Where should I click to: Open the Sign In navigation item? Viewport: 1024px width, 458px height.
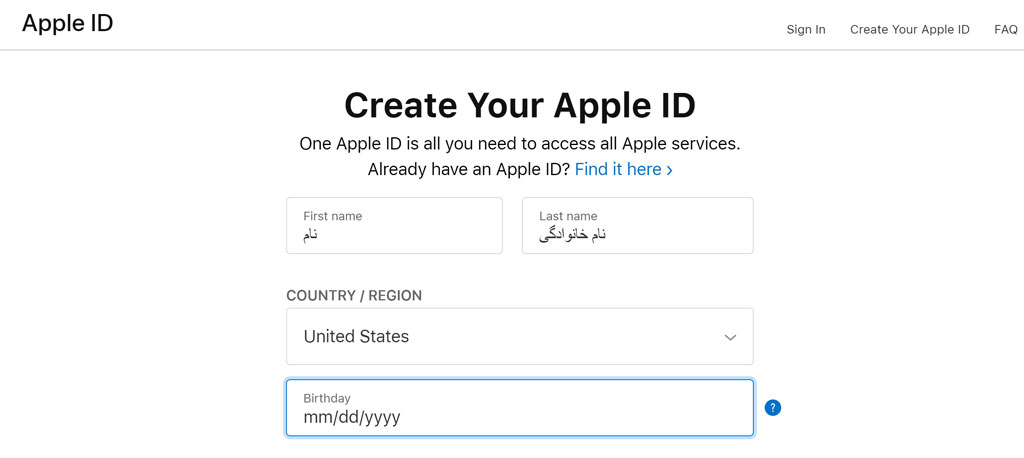(806, 29)
